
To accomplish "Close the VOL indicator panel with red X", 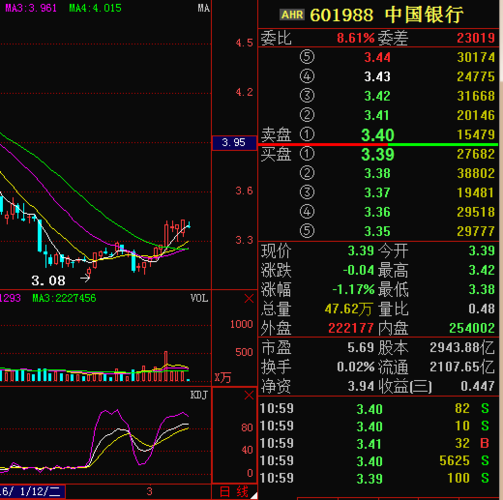I will pos(249,298).
